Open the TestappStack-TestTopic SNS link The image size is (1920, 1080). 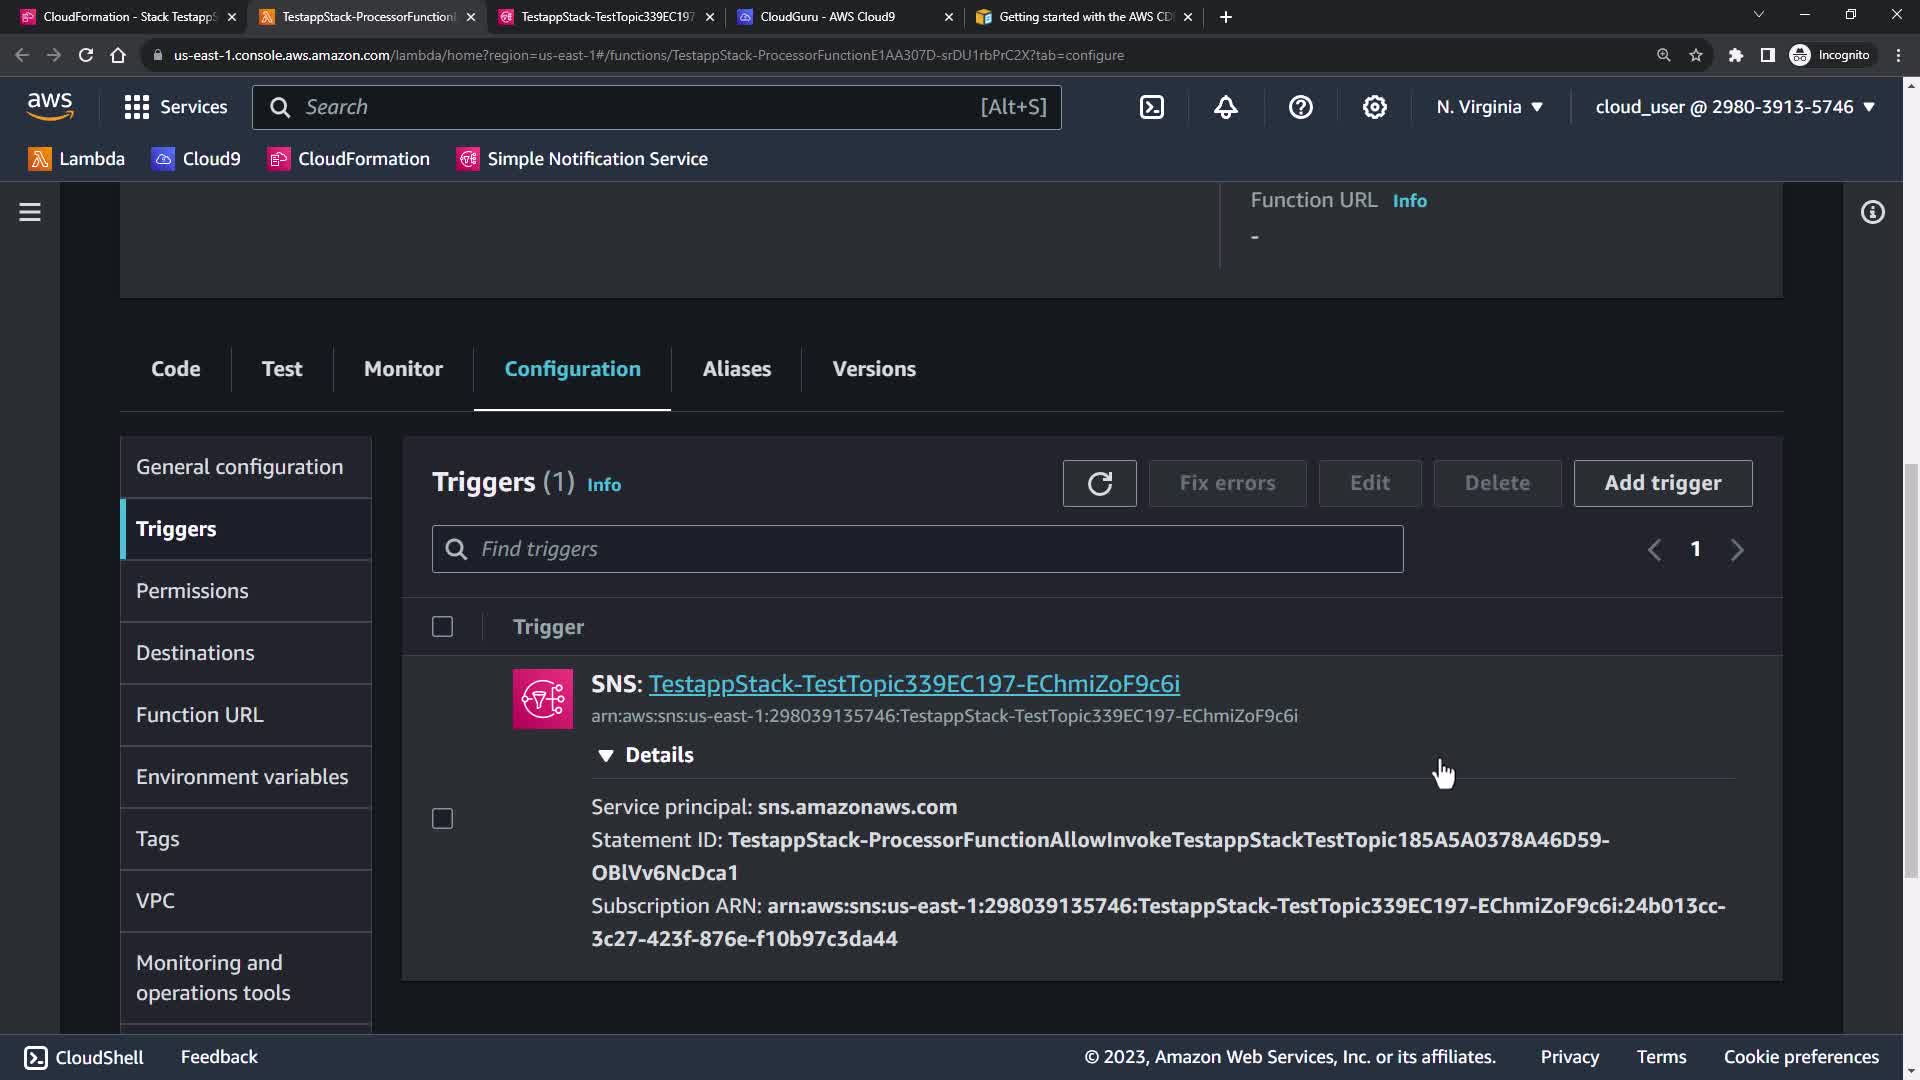pyautogui.click(x=914, y=684)
